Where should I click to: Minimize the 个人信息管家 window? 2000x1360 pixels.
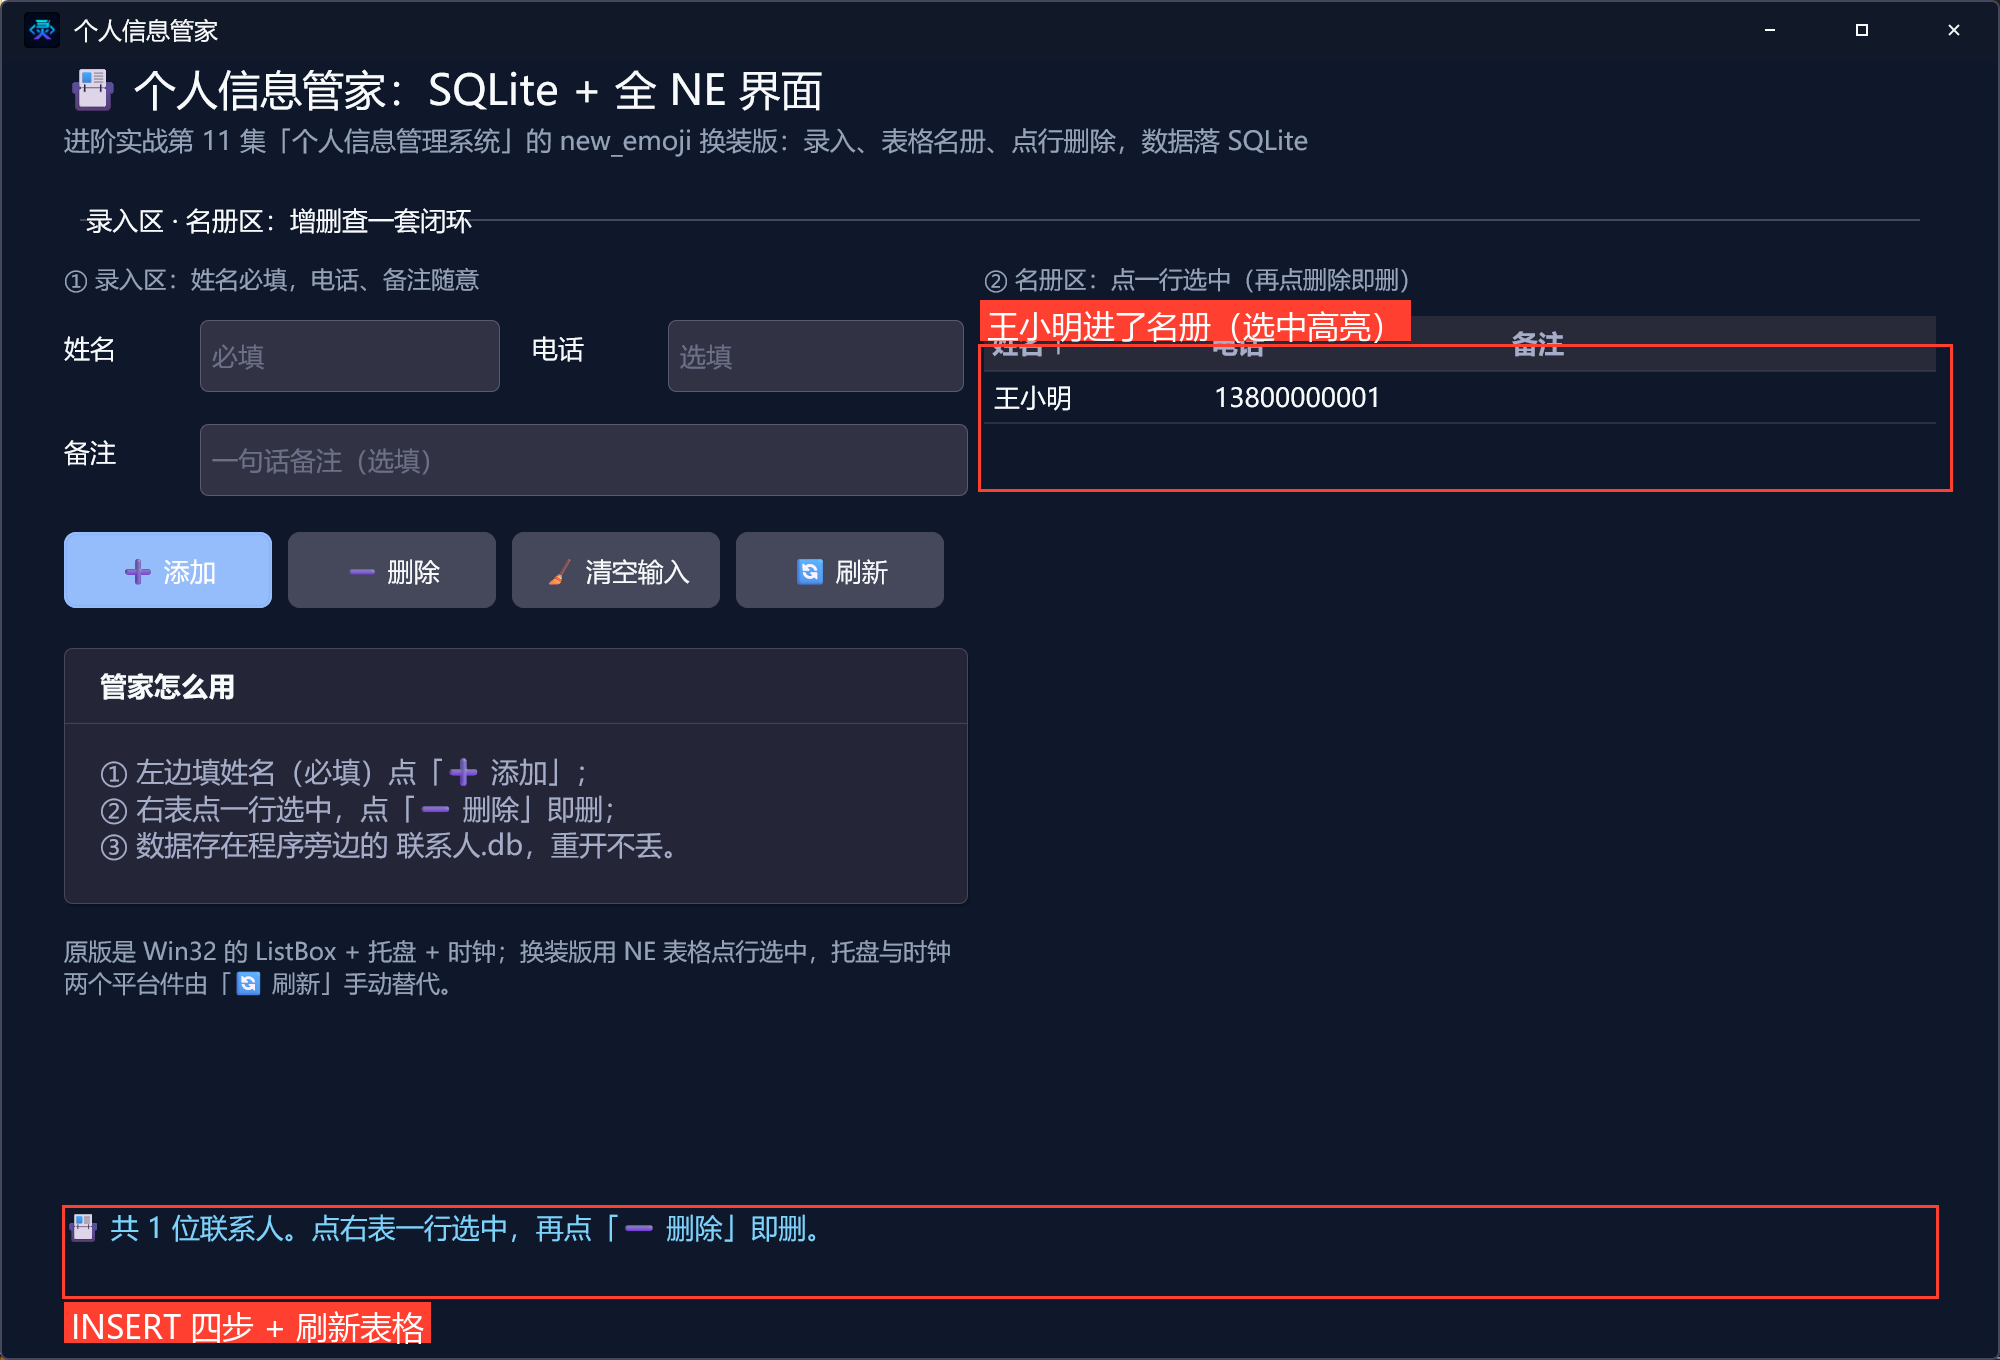(1770, 30)
